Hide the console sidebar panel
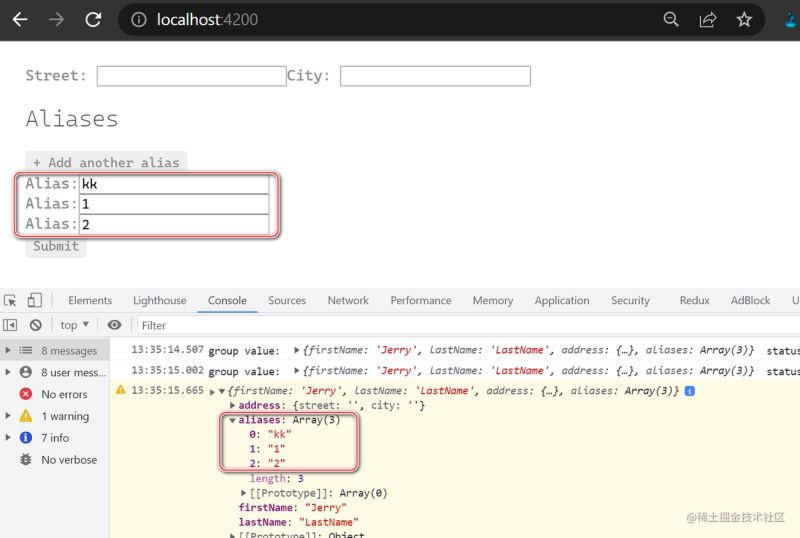 [11, 325]
